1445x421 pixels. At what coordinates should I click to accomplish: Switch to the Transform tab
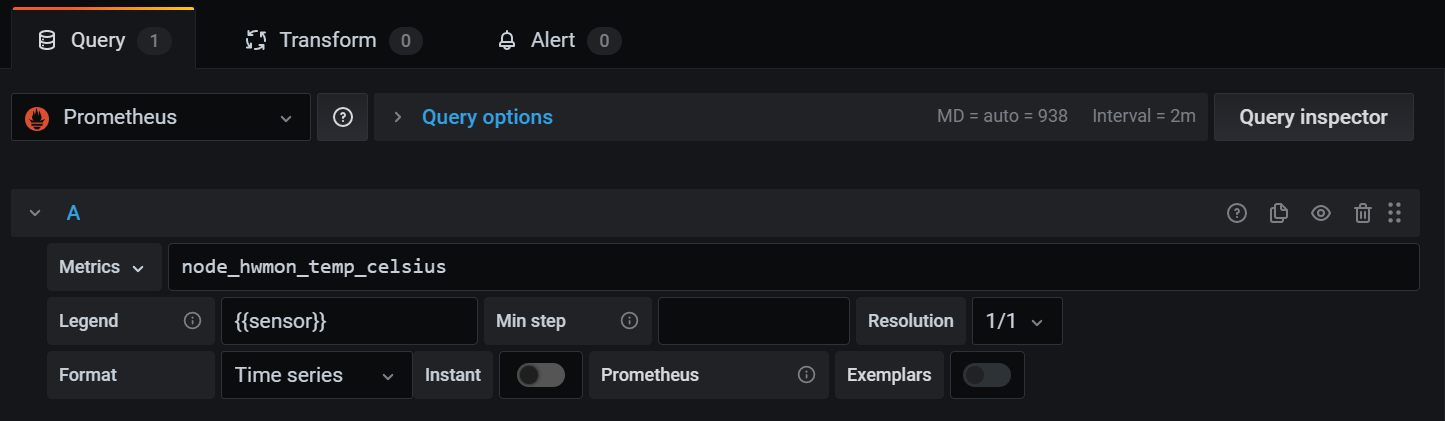[x=333, y=40]
